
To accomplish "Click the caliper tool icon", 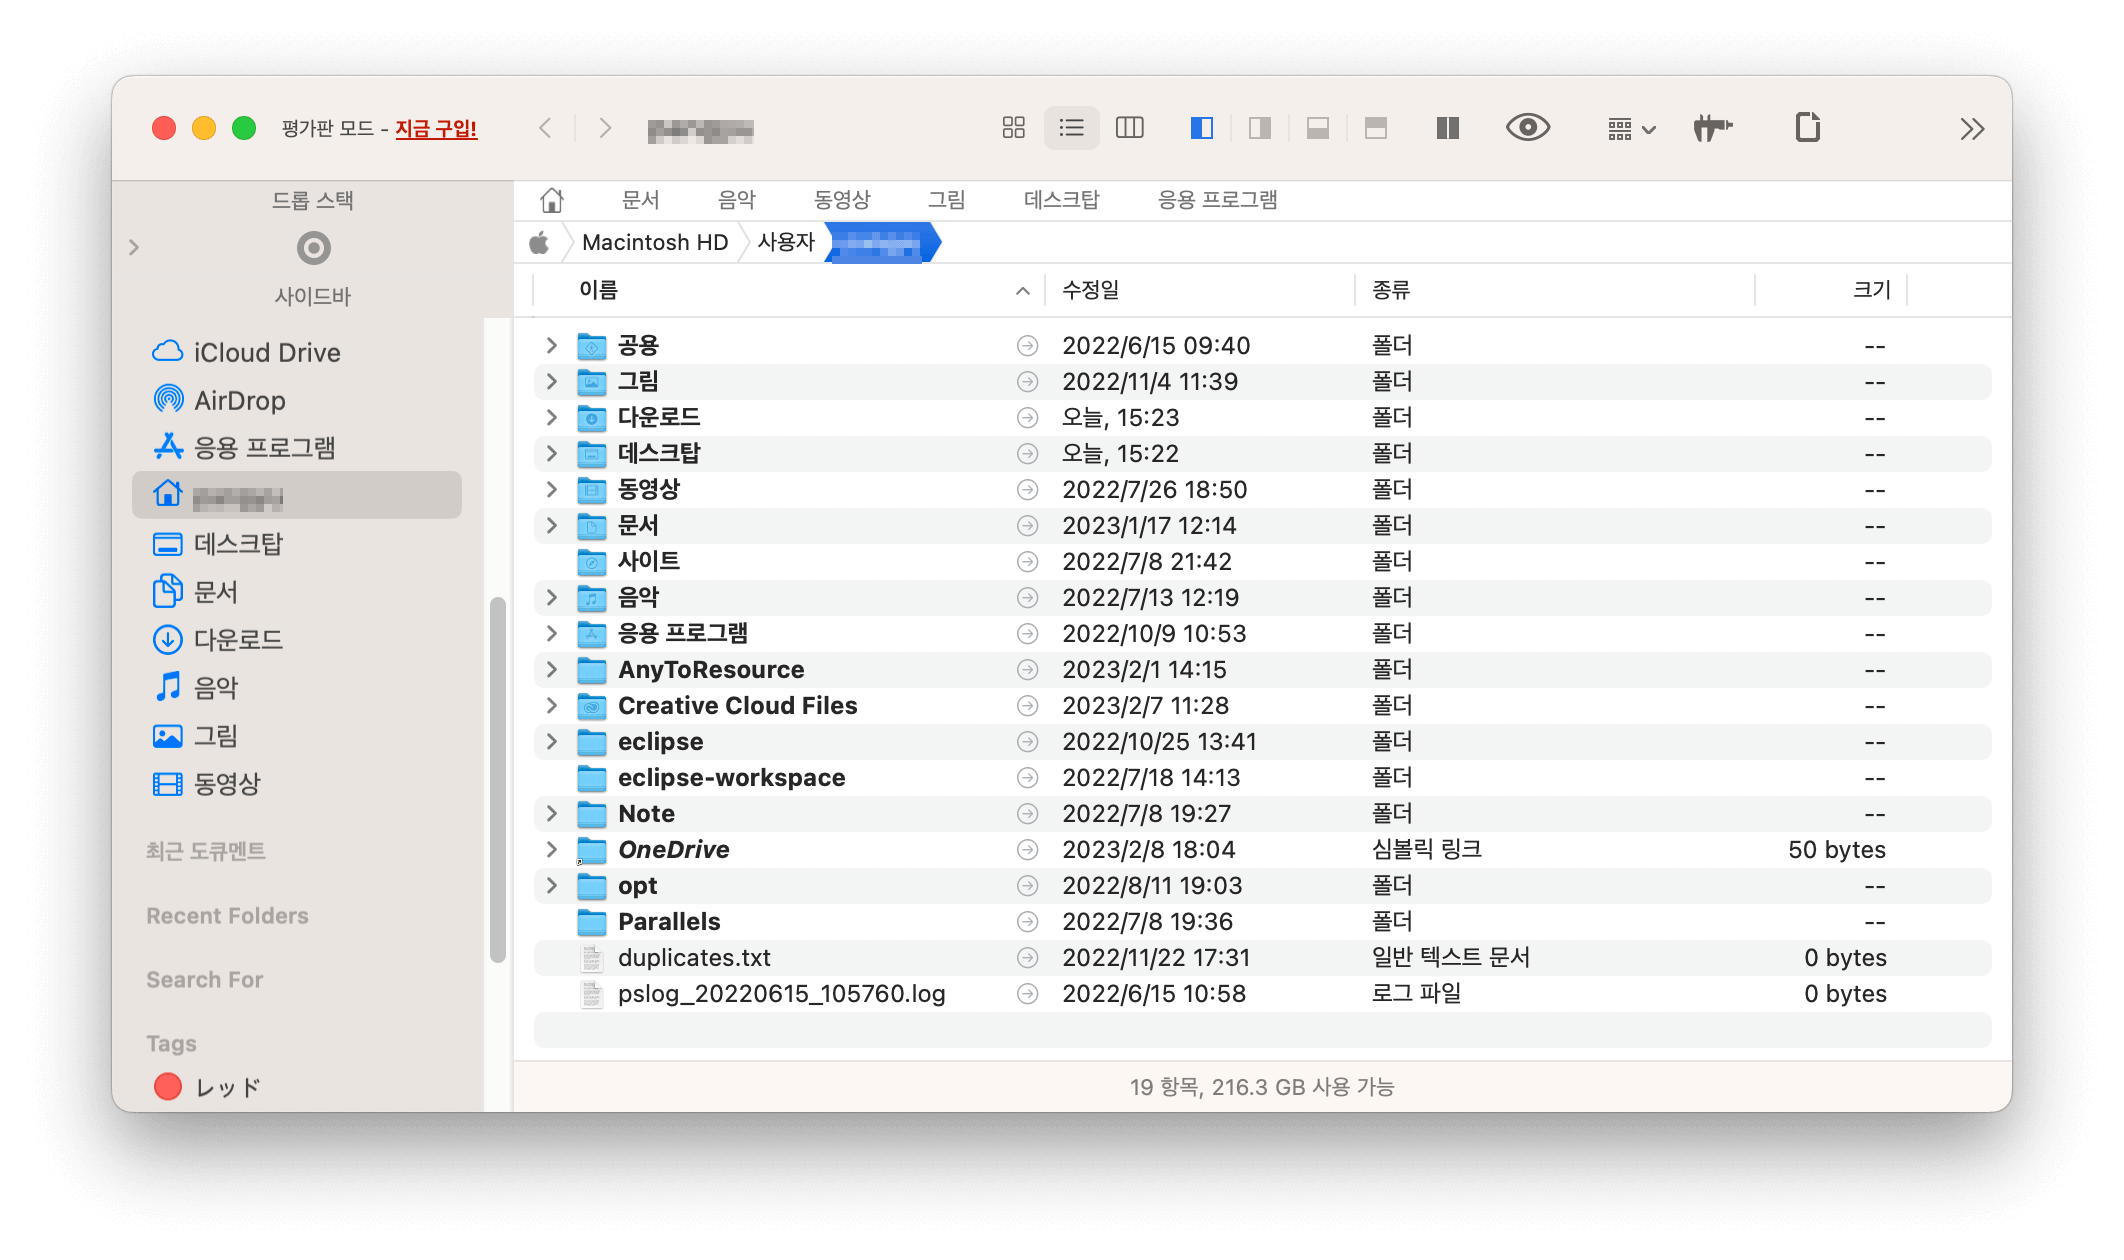I will point(1713,128).
